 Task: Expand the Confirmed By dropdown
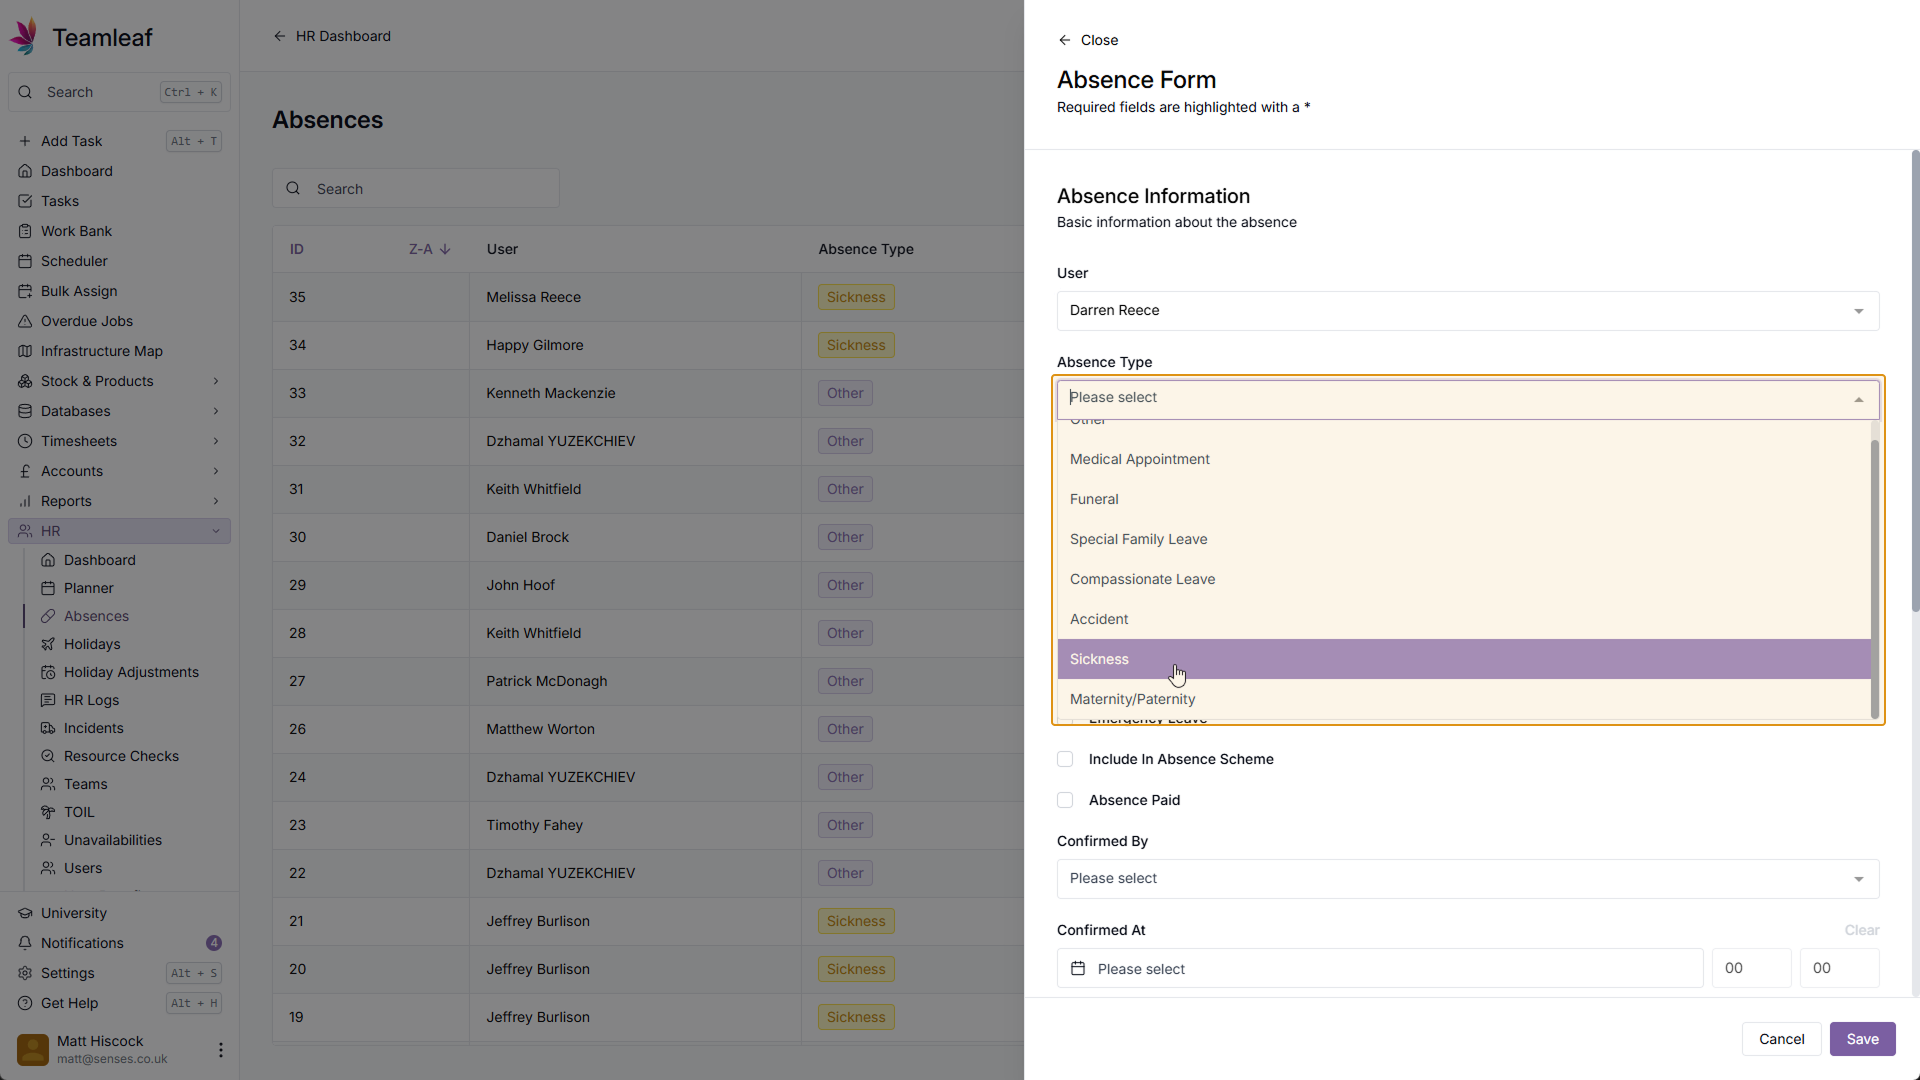[x=1467, y=878]
